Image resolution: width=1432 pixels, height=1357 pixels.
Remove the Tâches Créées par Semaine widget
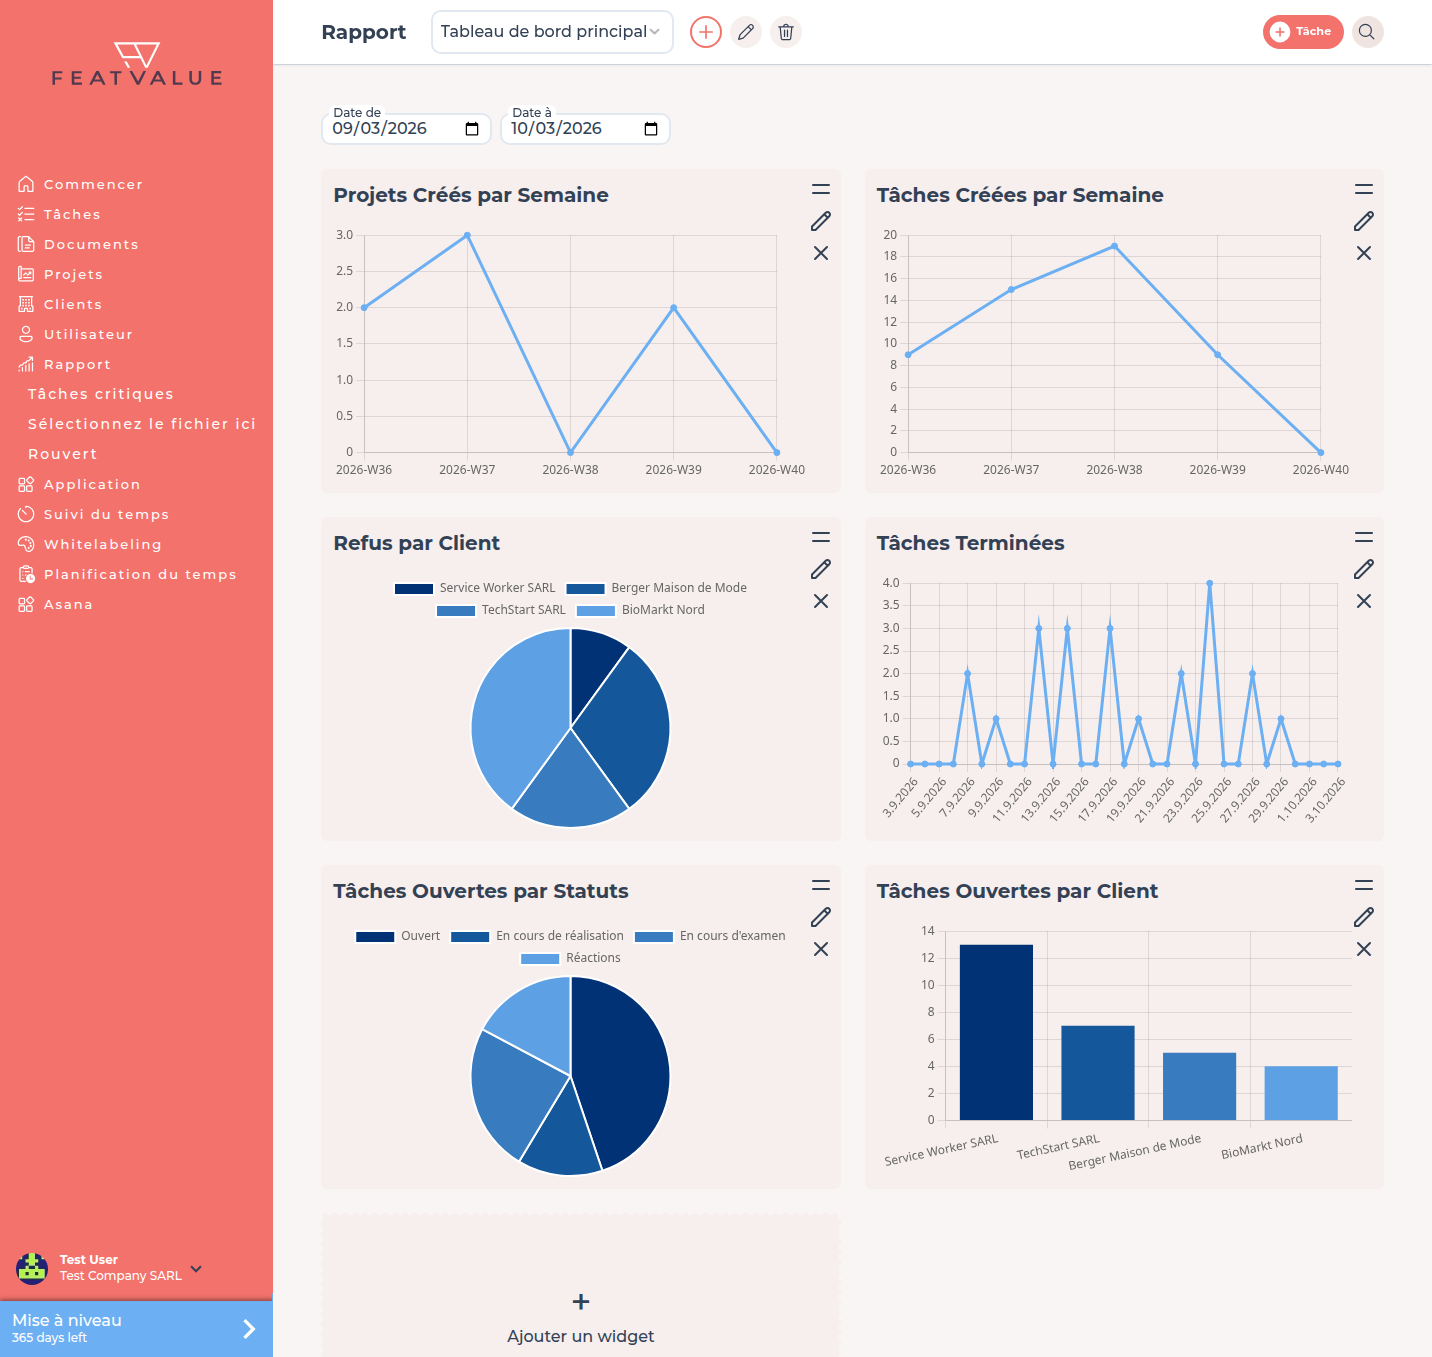click(x=1364, y=253)
